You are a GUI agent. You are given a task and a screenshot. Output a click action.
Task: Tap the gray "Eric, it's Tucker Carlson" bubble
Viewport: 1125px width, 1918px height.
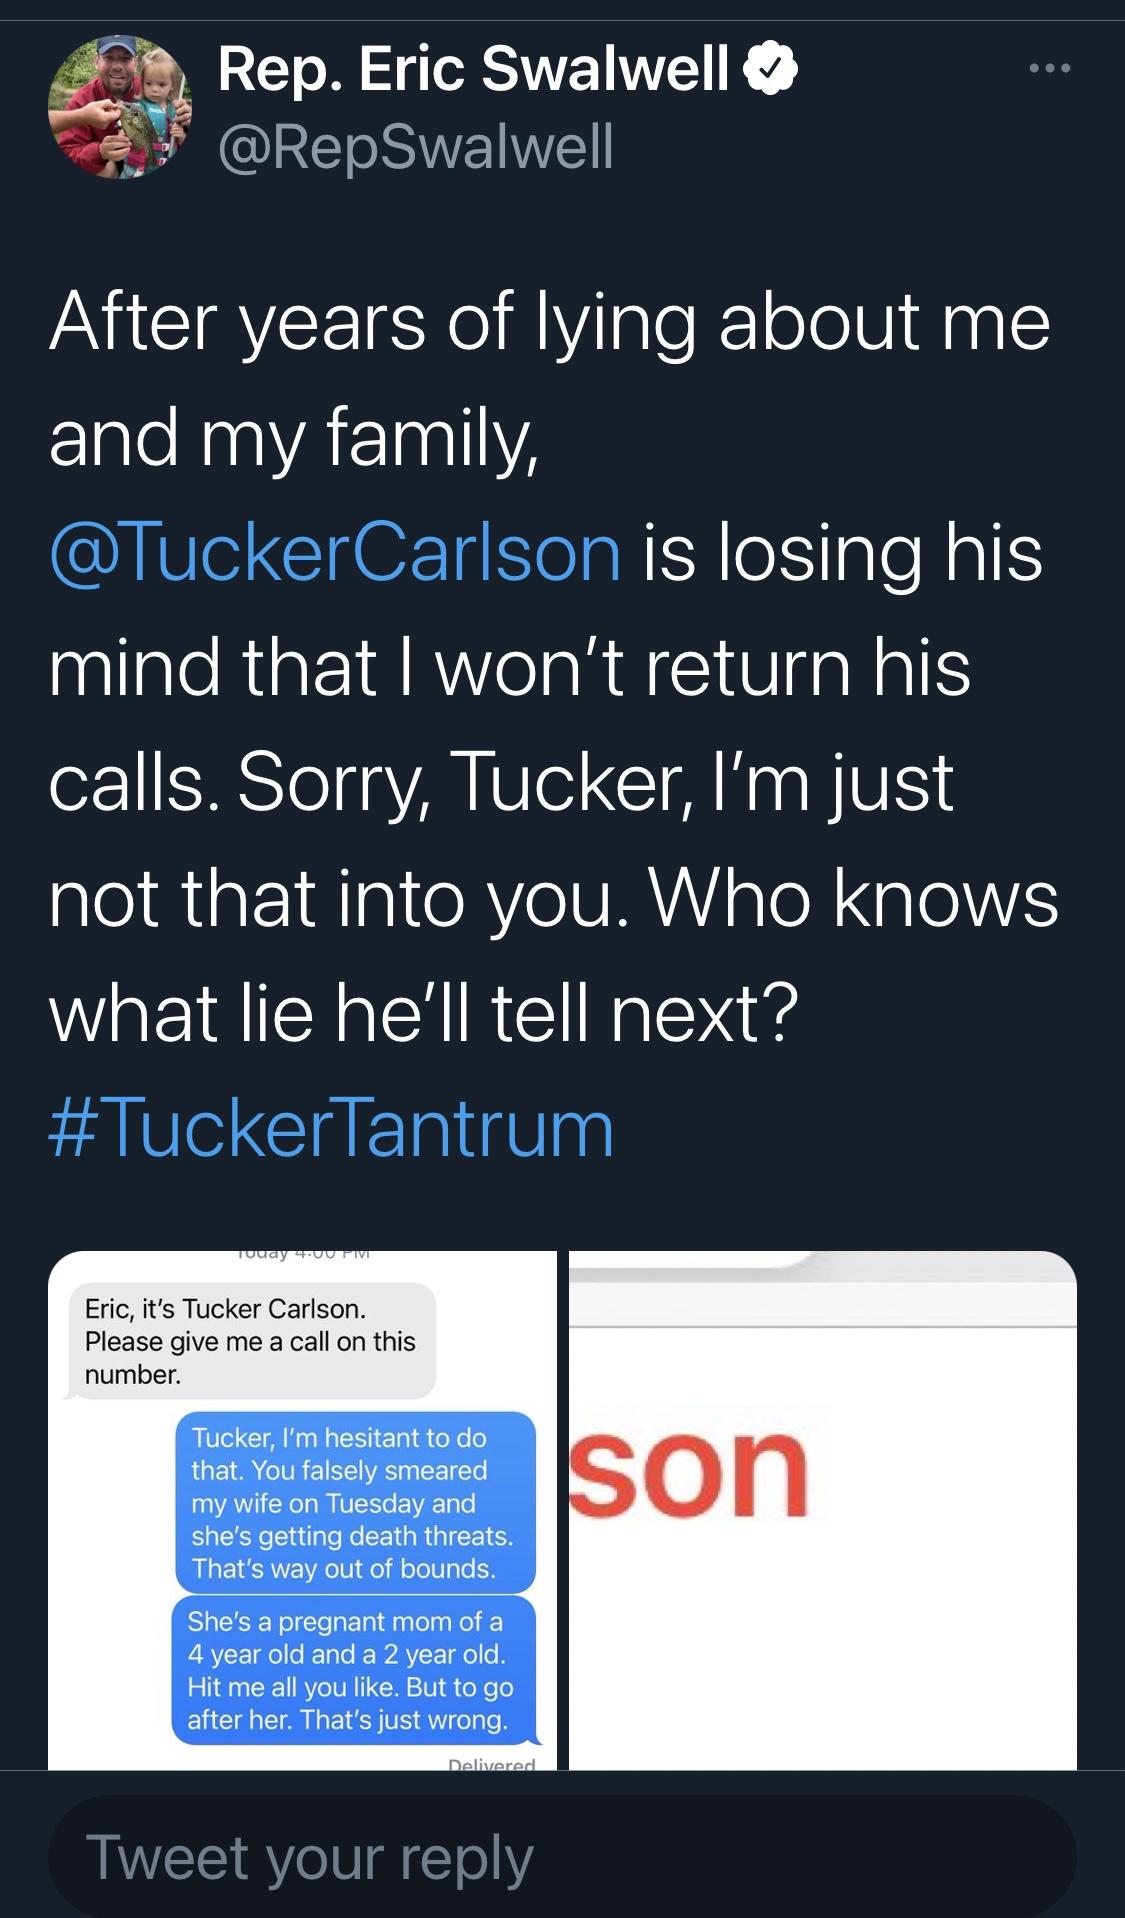tap(251, 1341)
